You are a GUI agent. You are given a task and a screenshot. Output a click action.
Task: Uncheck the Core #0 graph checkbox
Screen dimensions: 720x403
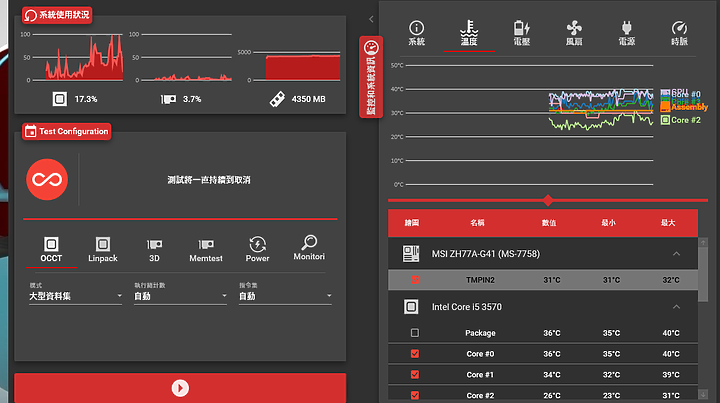pos(415,353)
